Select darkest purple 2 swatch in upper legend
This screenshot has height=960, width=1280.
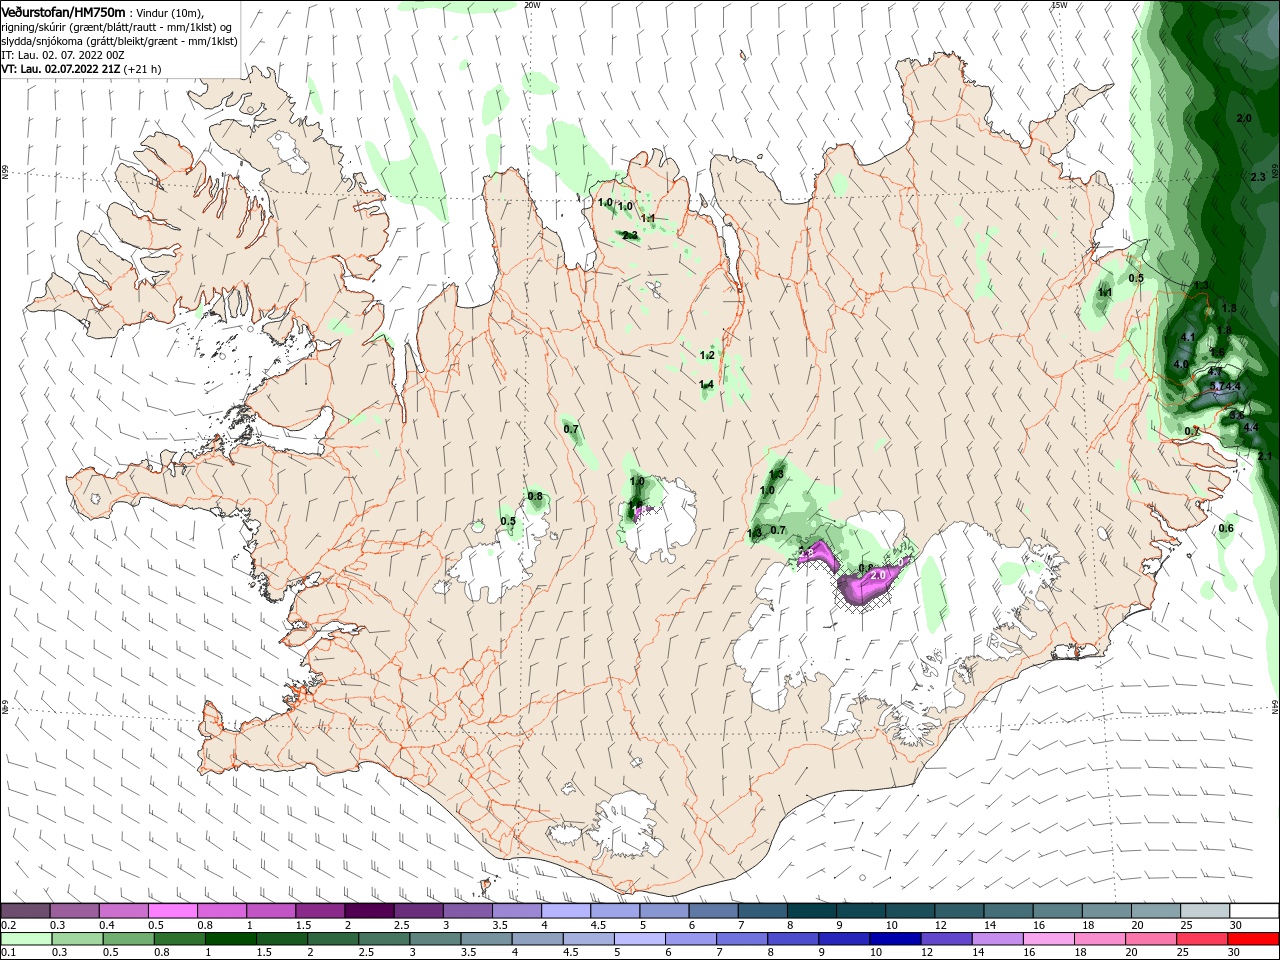(x=369, y=911)
